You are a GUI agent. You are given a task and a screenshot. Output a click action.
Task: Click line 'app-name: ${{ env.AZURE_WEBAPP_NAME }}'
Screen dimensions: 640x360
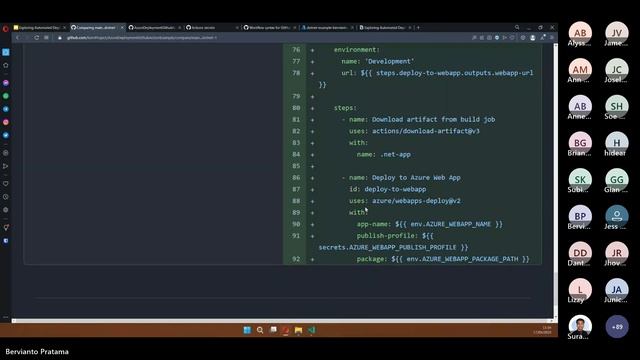(430, 224)
